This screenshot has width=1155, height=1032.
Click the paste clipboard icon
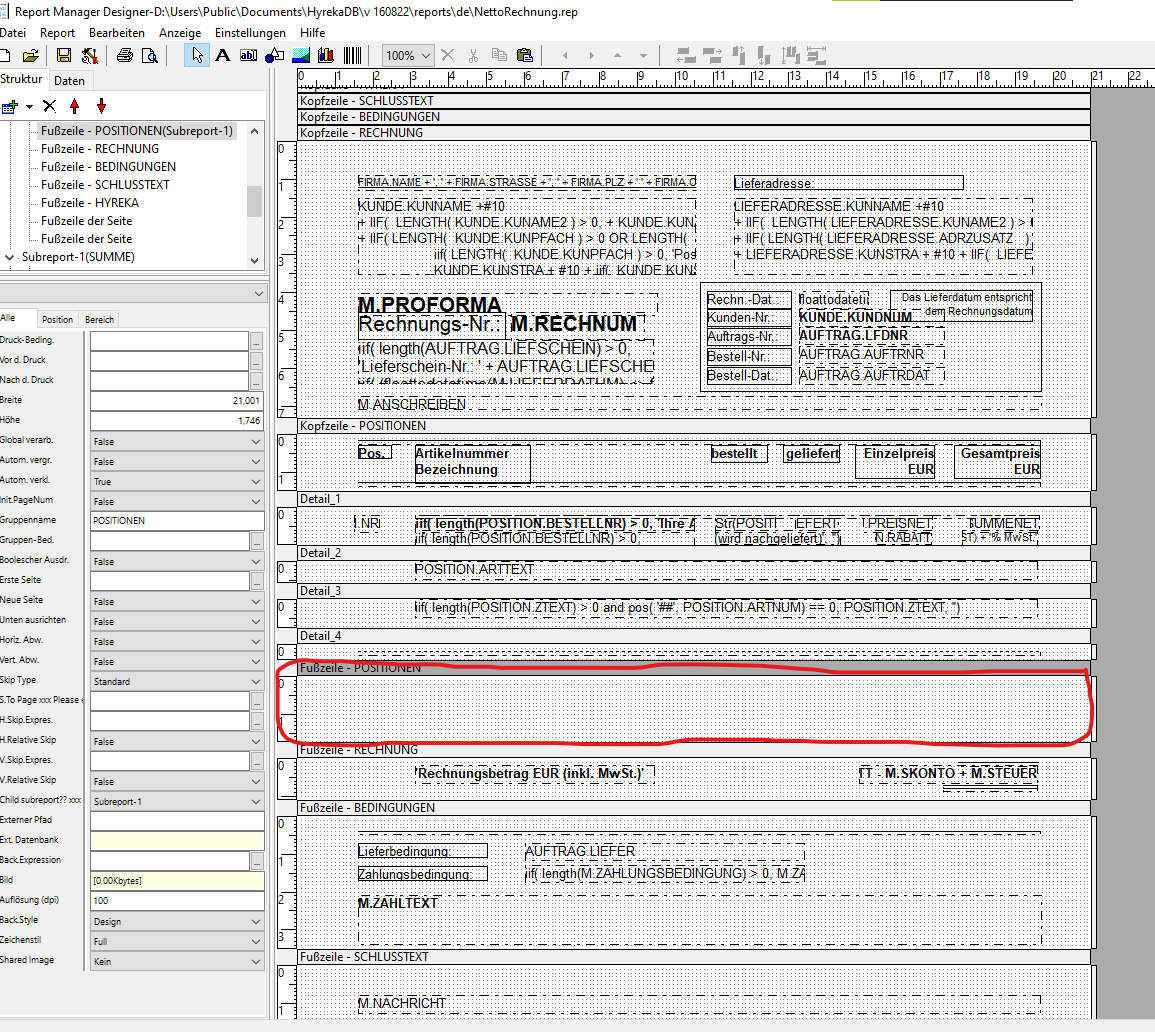(x=524, y=55)
